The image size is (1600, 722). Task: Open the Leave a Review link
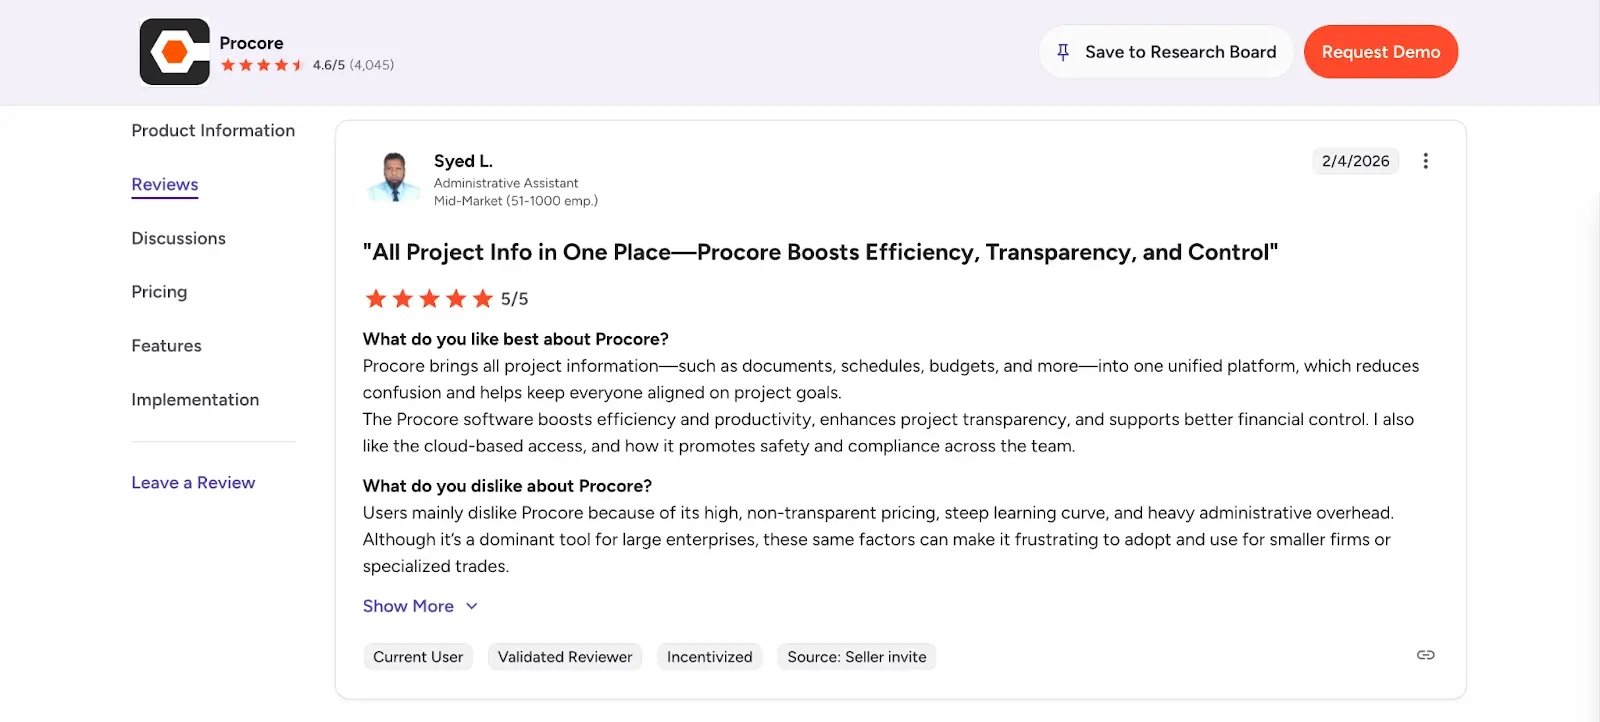pos(192,482)
